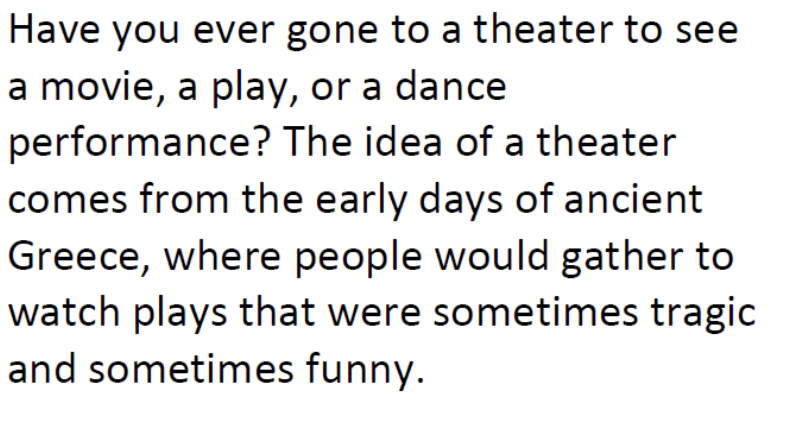This screenshot has width=800, height=446.
Task: Click the word "performance?" in the paragraph
Action: point(139,145)
